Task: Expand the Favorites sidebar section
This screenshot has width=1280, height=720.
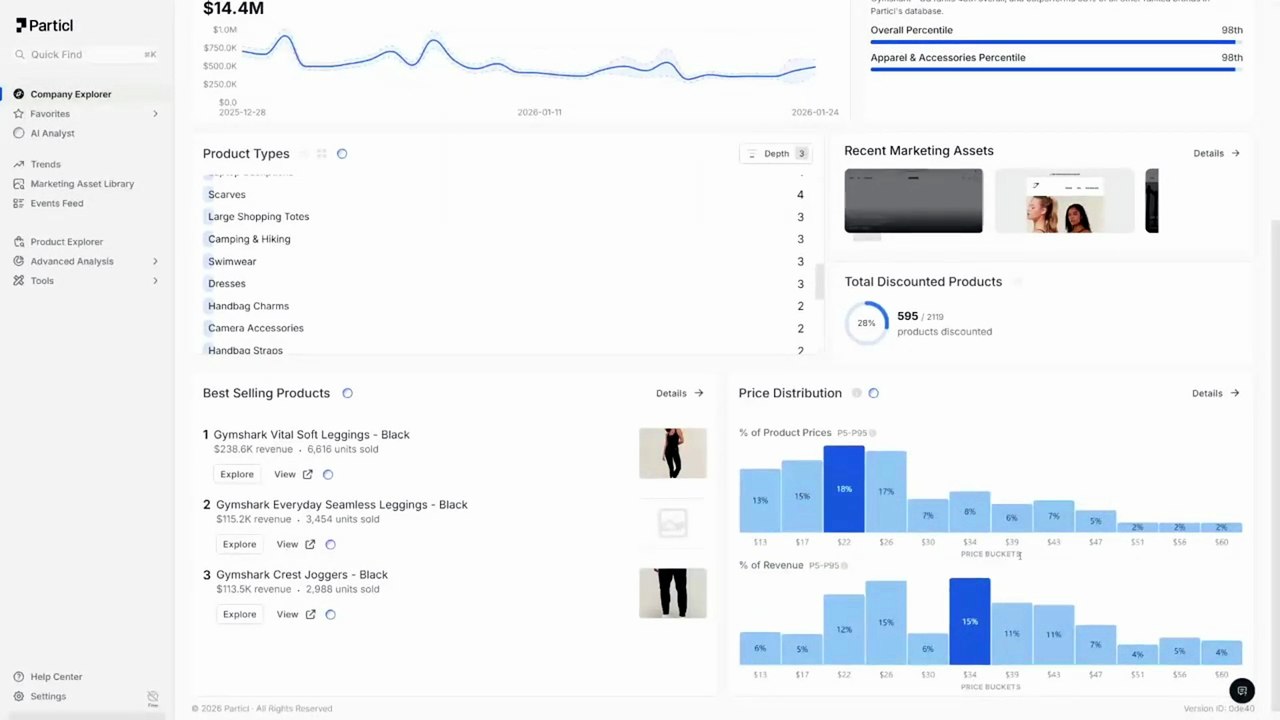Action: click(x=155, y=114)
